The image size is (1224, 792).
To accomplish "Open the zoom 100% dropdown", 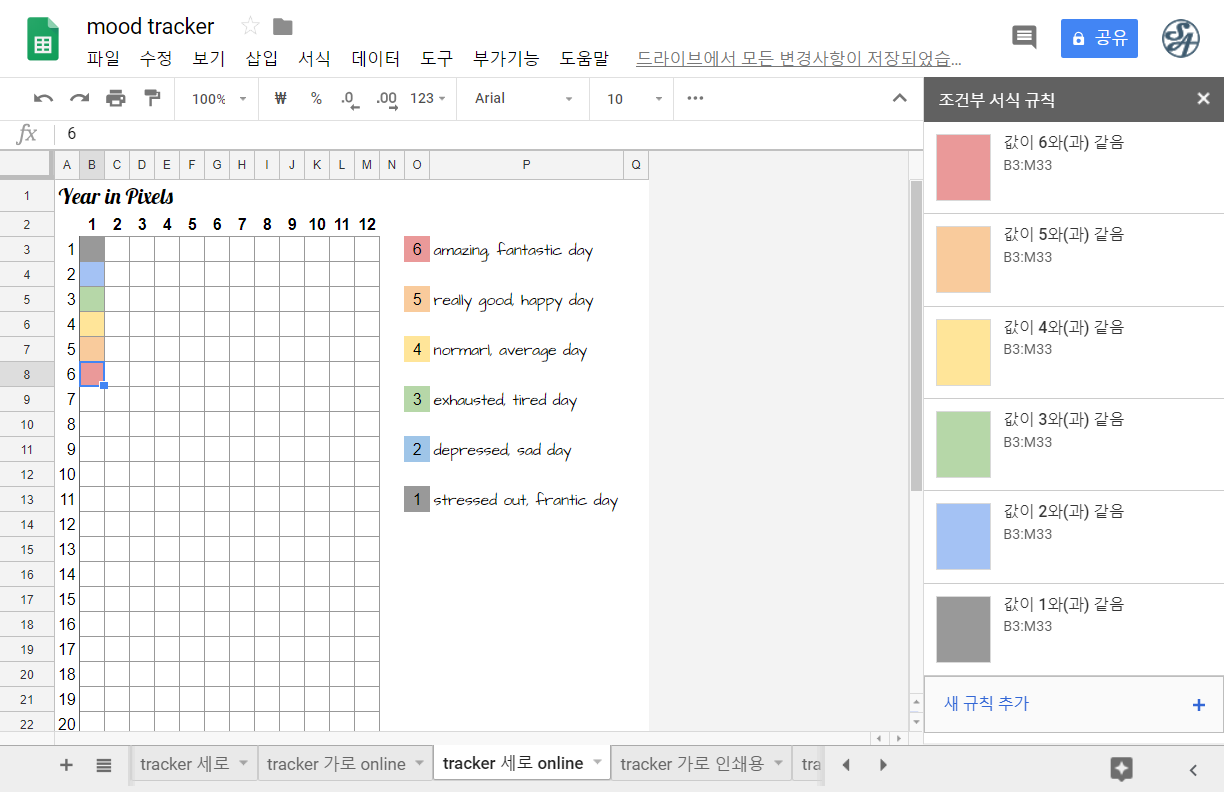I will [x=219, y=98].
